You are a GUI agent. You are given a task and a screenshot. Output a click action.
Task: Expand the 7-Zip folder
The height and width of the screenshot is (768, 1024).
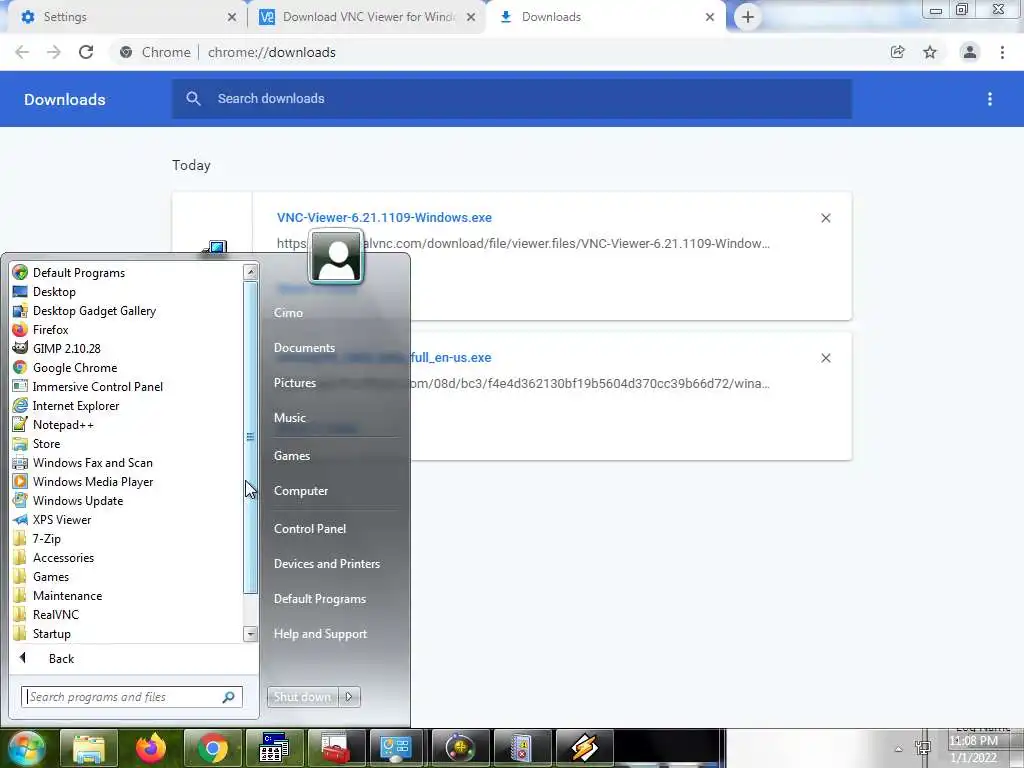click(46, 537)
